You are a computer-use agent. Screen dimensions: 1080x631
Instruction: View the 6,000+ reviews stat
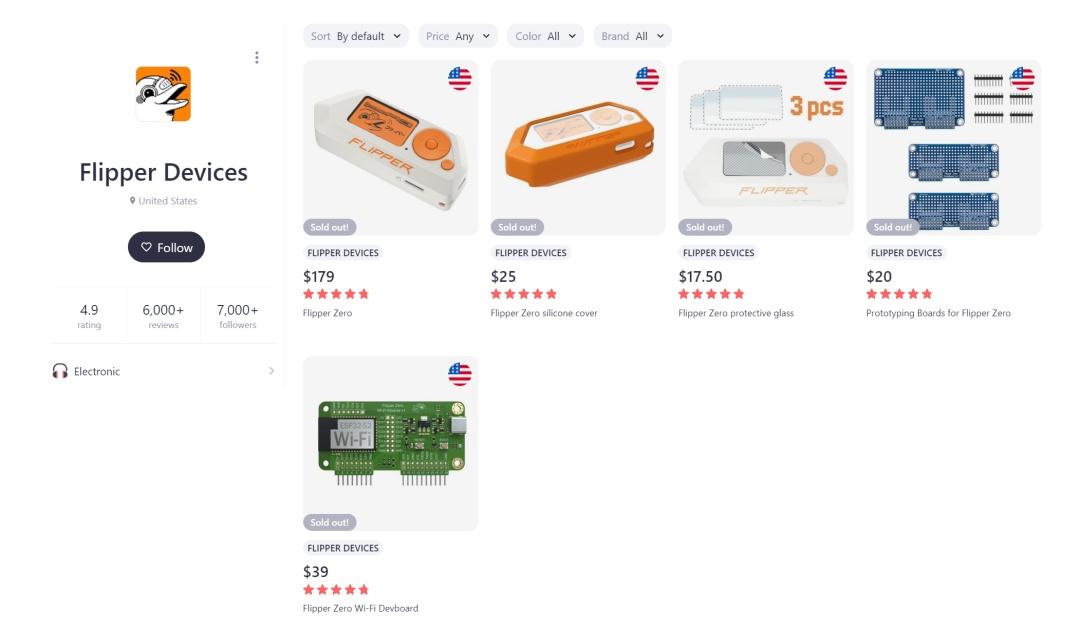[x=163, y=316]
